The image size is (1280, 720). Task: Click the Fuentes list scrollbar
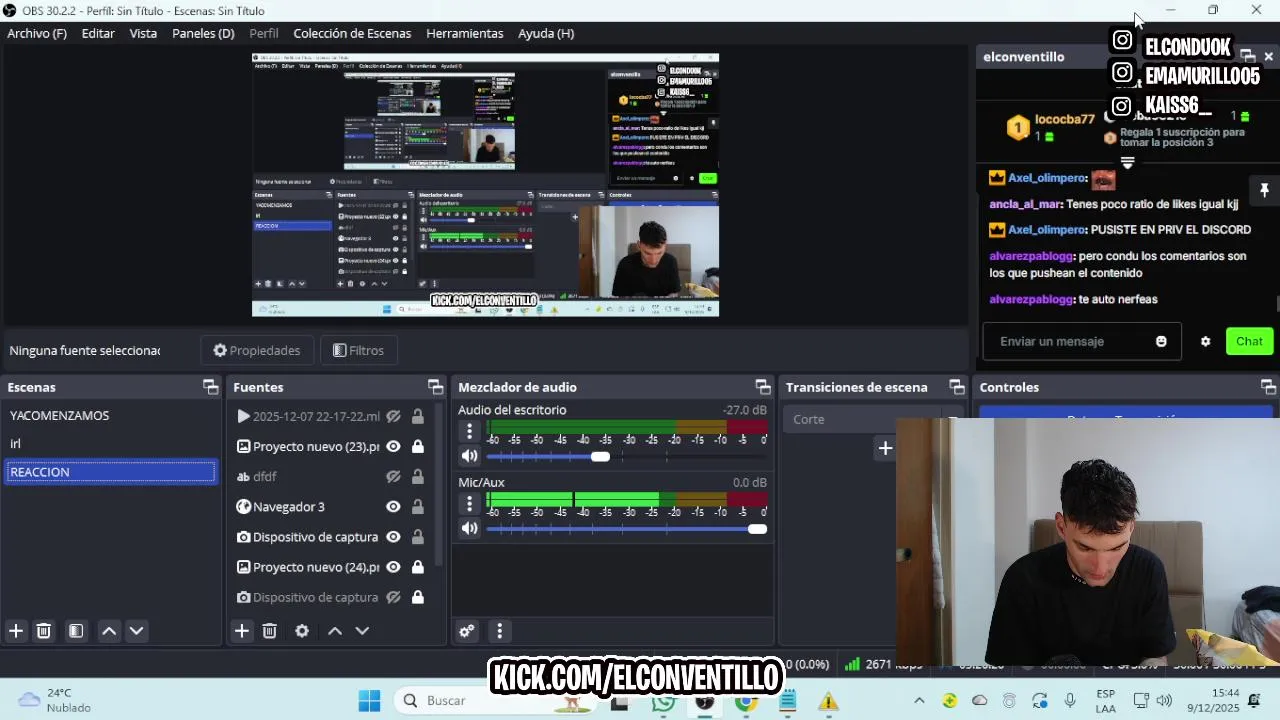(439, 485)
